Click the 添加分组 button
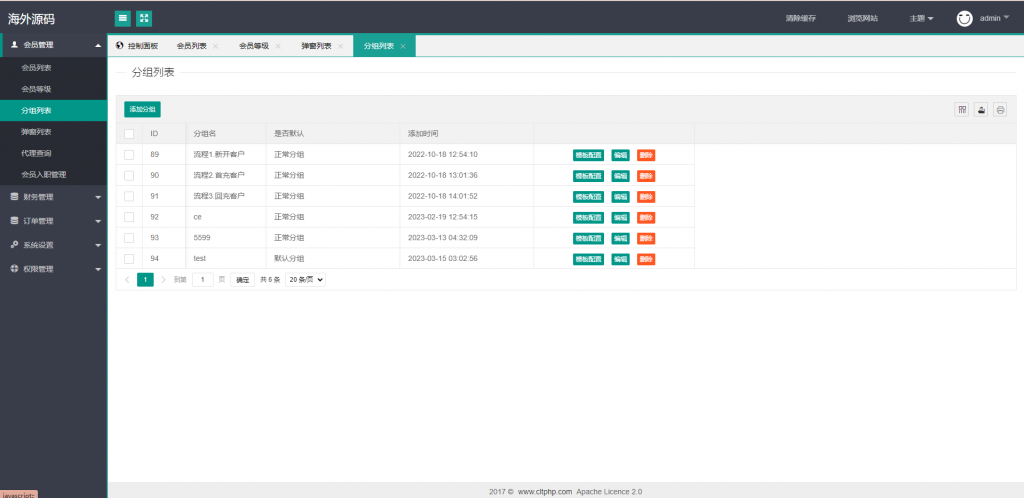This screenshot has width=1024, height=498. pos(142,109)
